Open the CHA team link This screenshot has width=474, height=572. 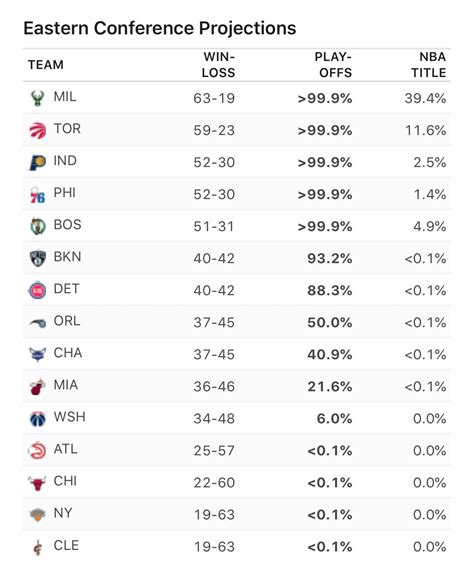tap(68, 353)
